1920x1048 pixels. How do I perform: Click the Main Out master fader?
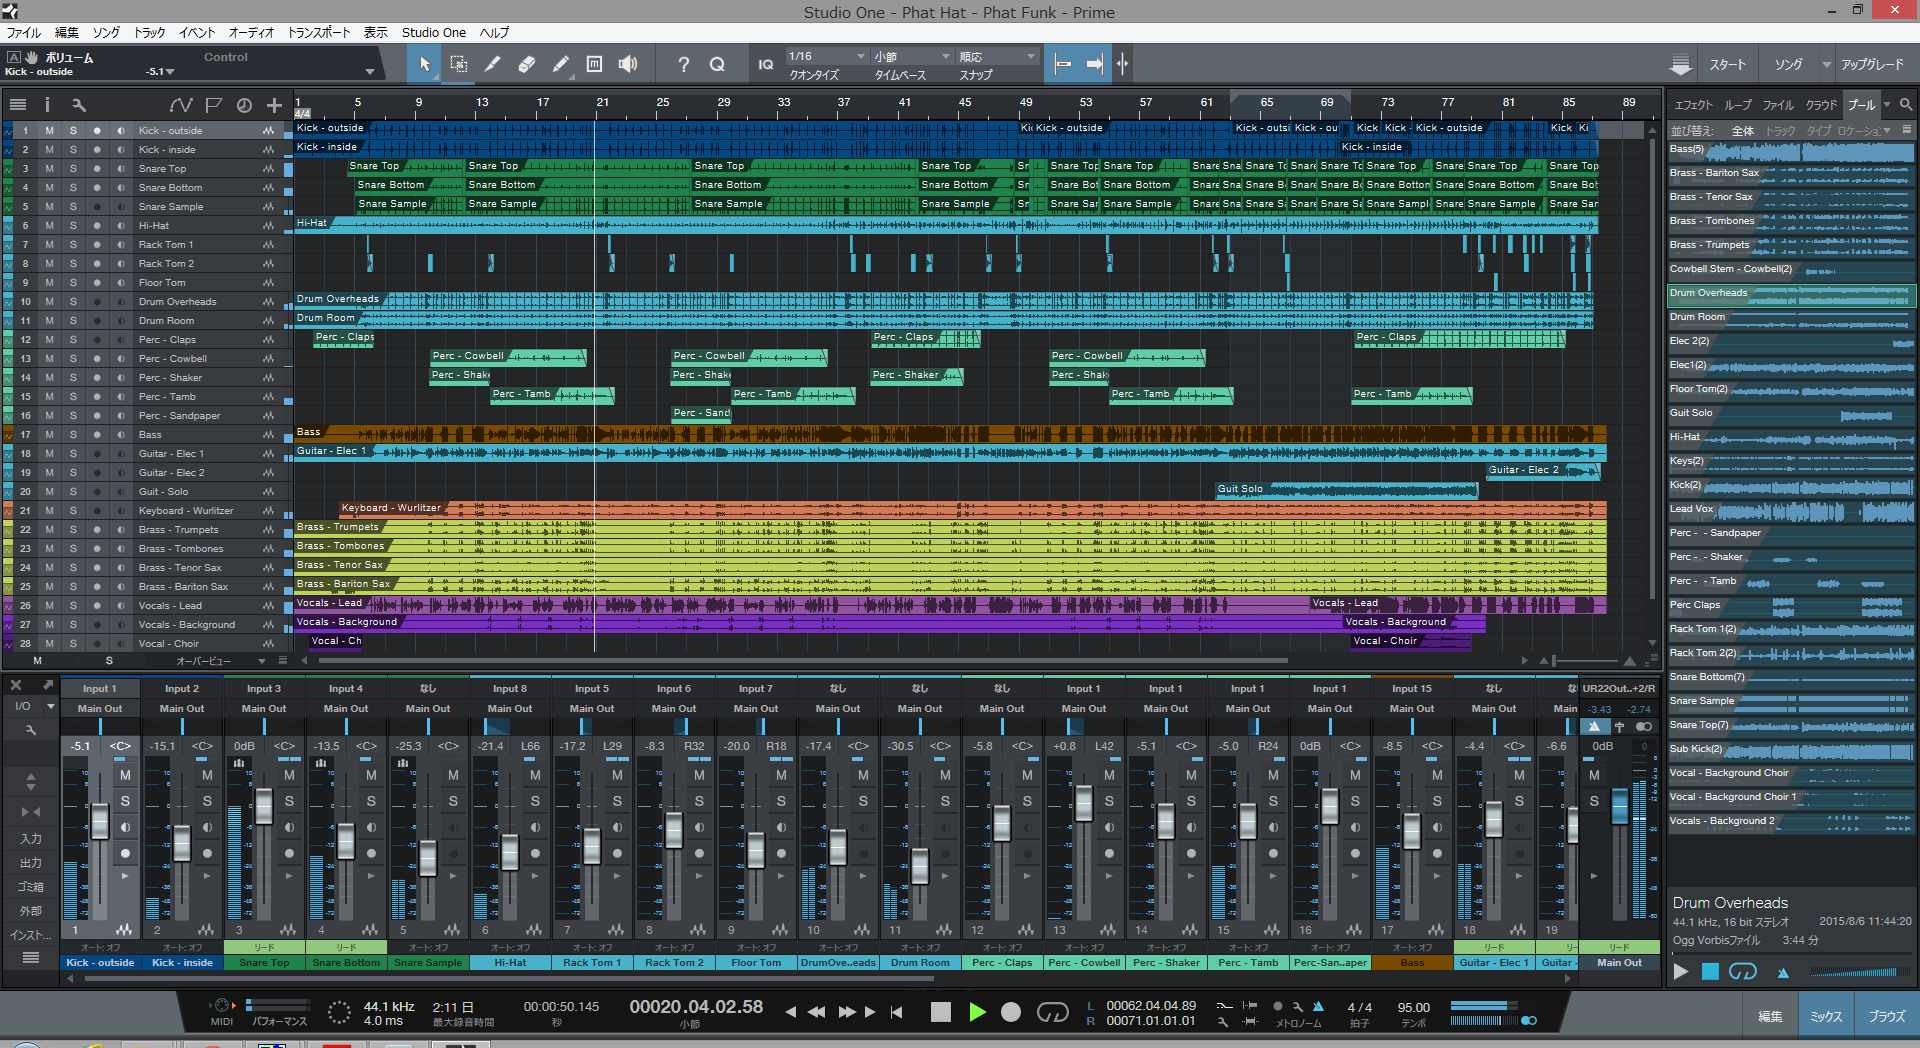click(1620, 806)
